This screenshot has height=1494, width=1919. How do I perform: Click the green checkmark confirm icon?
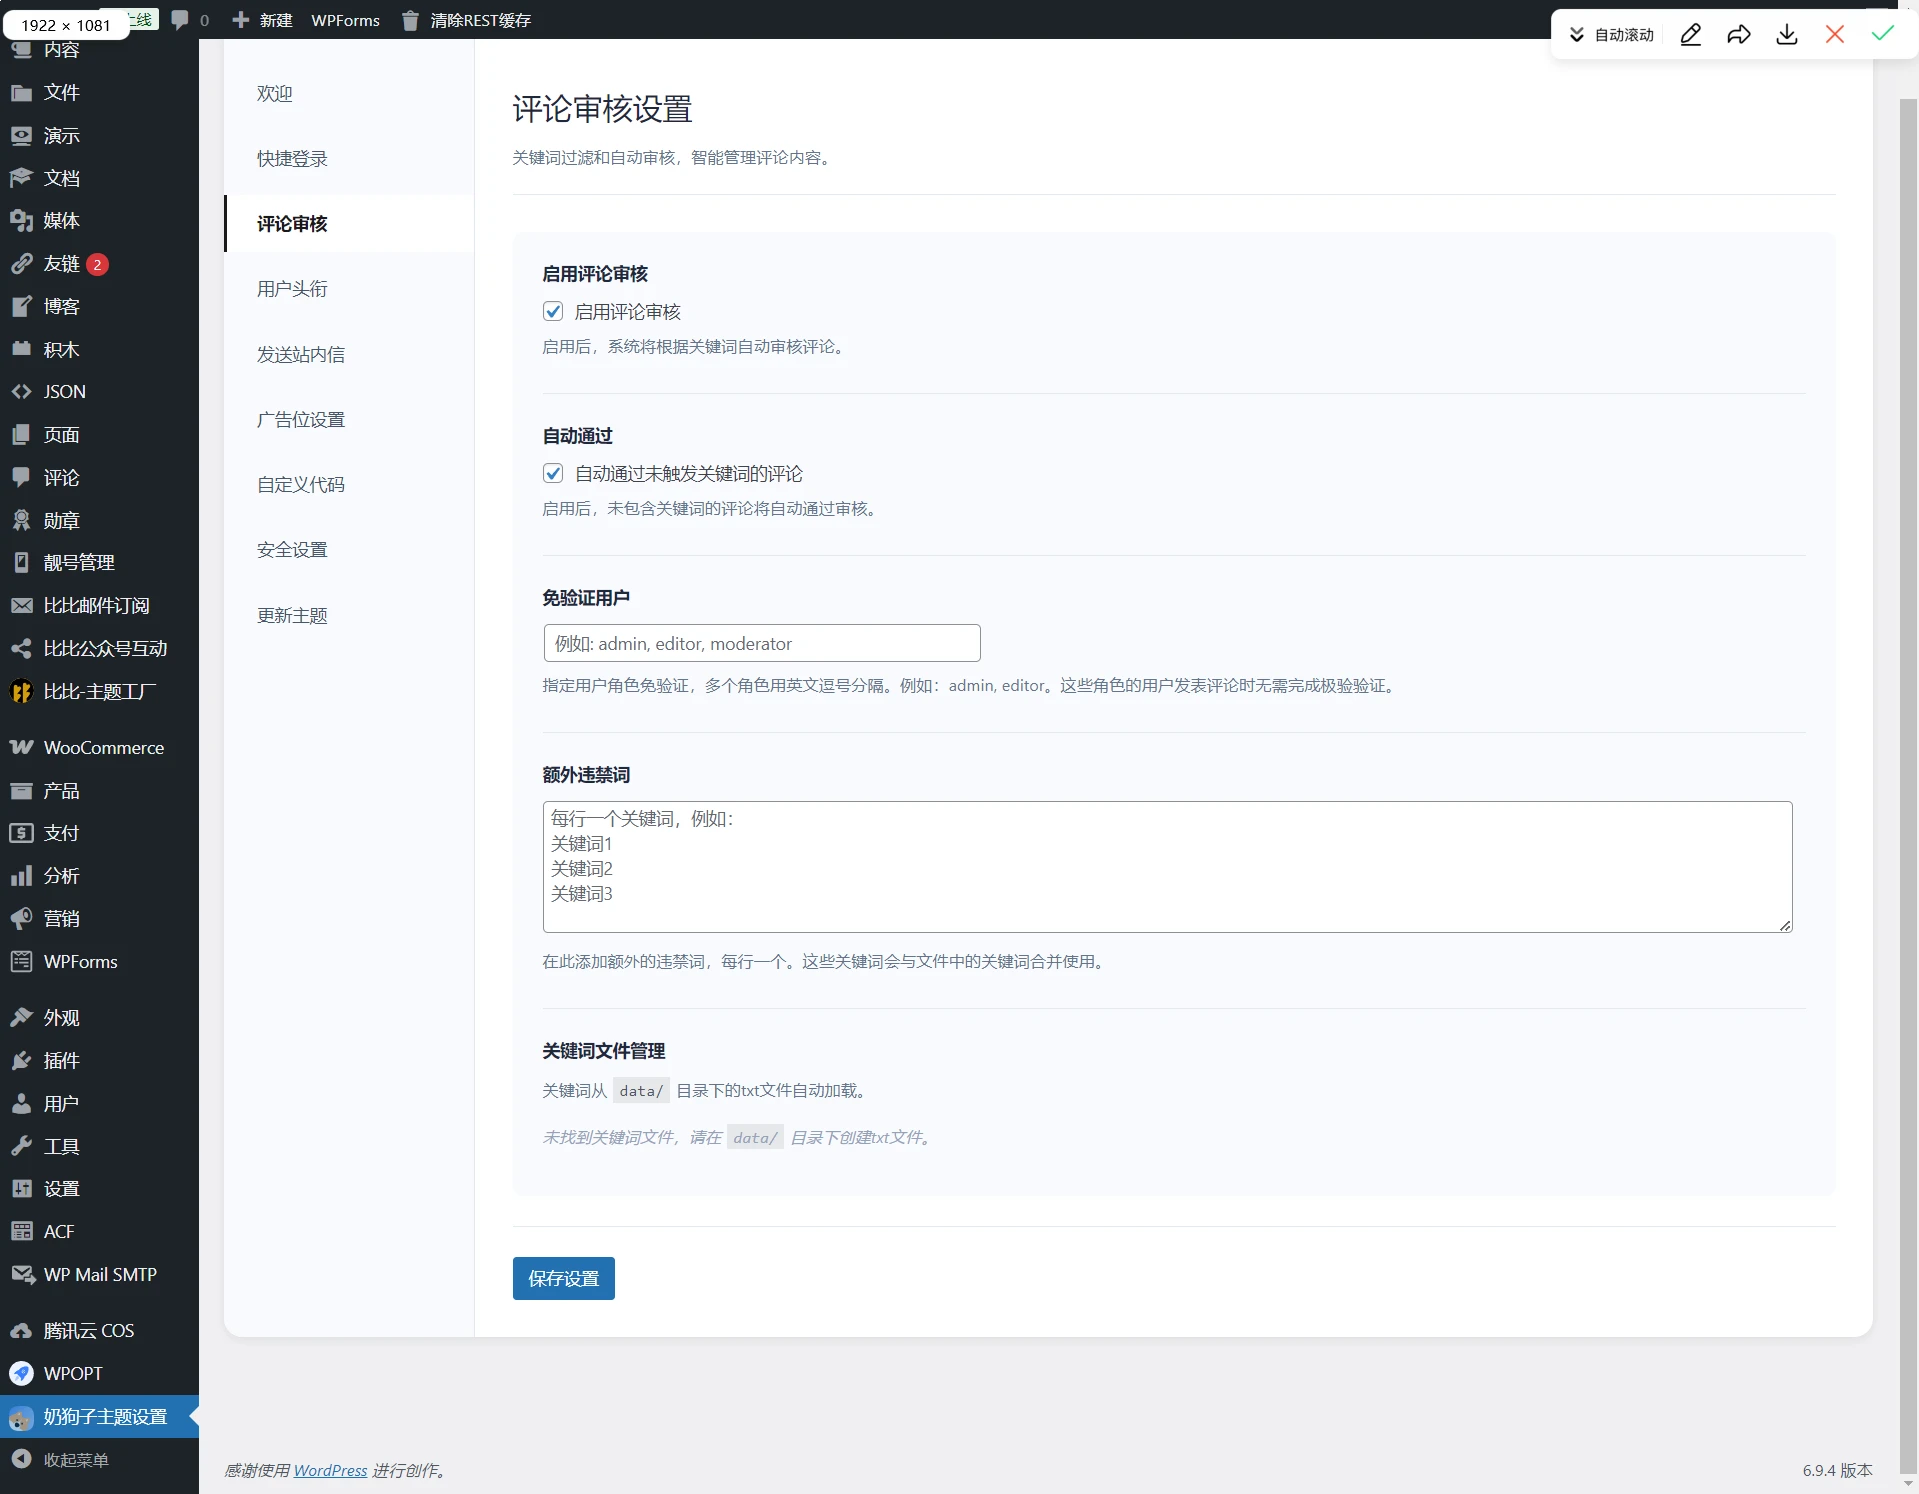pyautogui.click(x=1883, y=34)
